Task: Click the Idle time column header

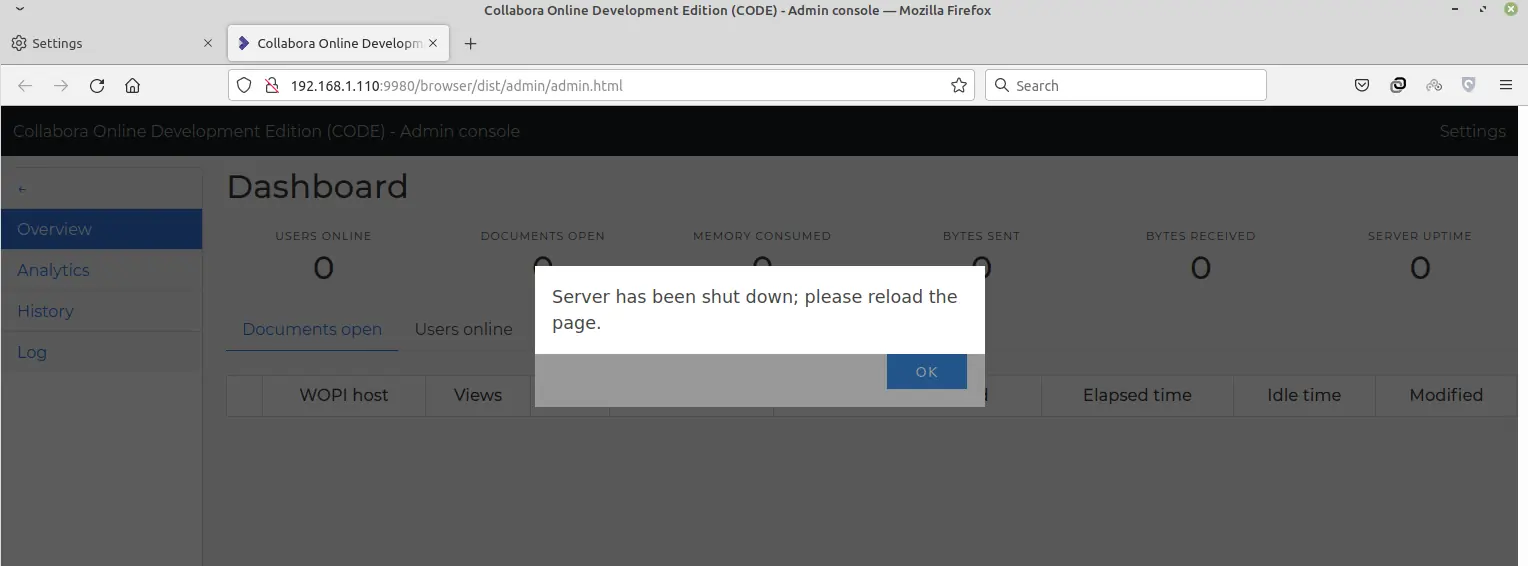Action: click(x=1304, y=395)
